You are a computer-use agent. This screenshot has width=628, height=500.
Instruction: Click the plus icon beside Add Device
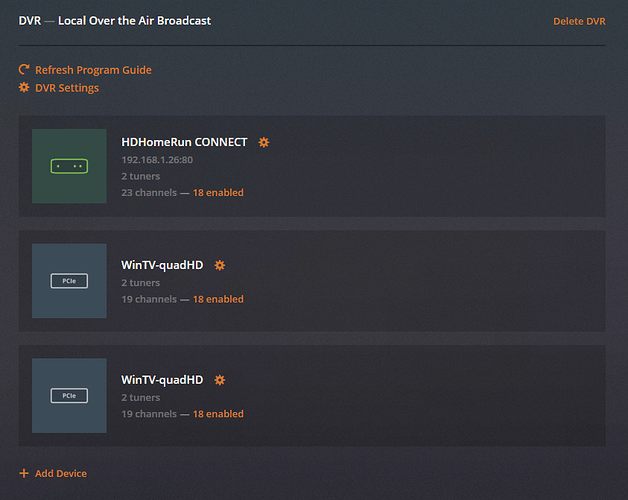pos(24,473)
